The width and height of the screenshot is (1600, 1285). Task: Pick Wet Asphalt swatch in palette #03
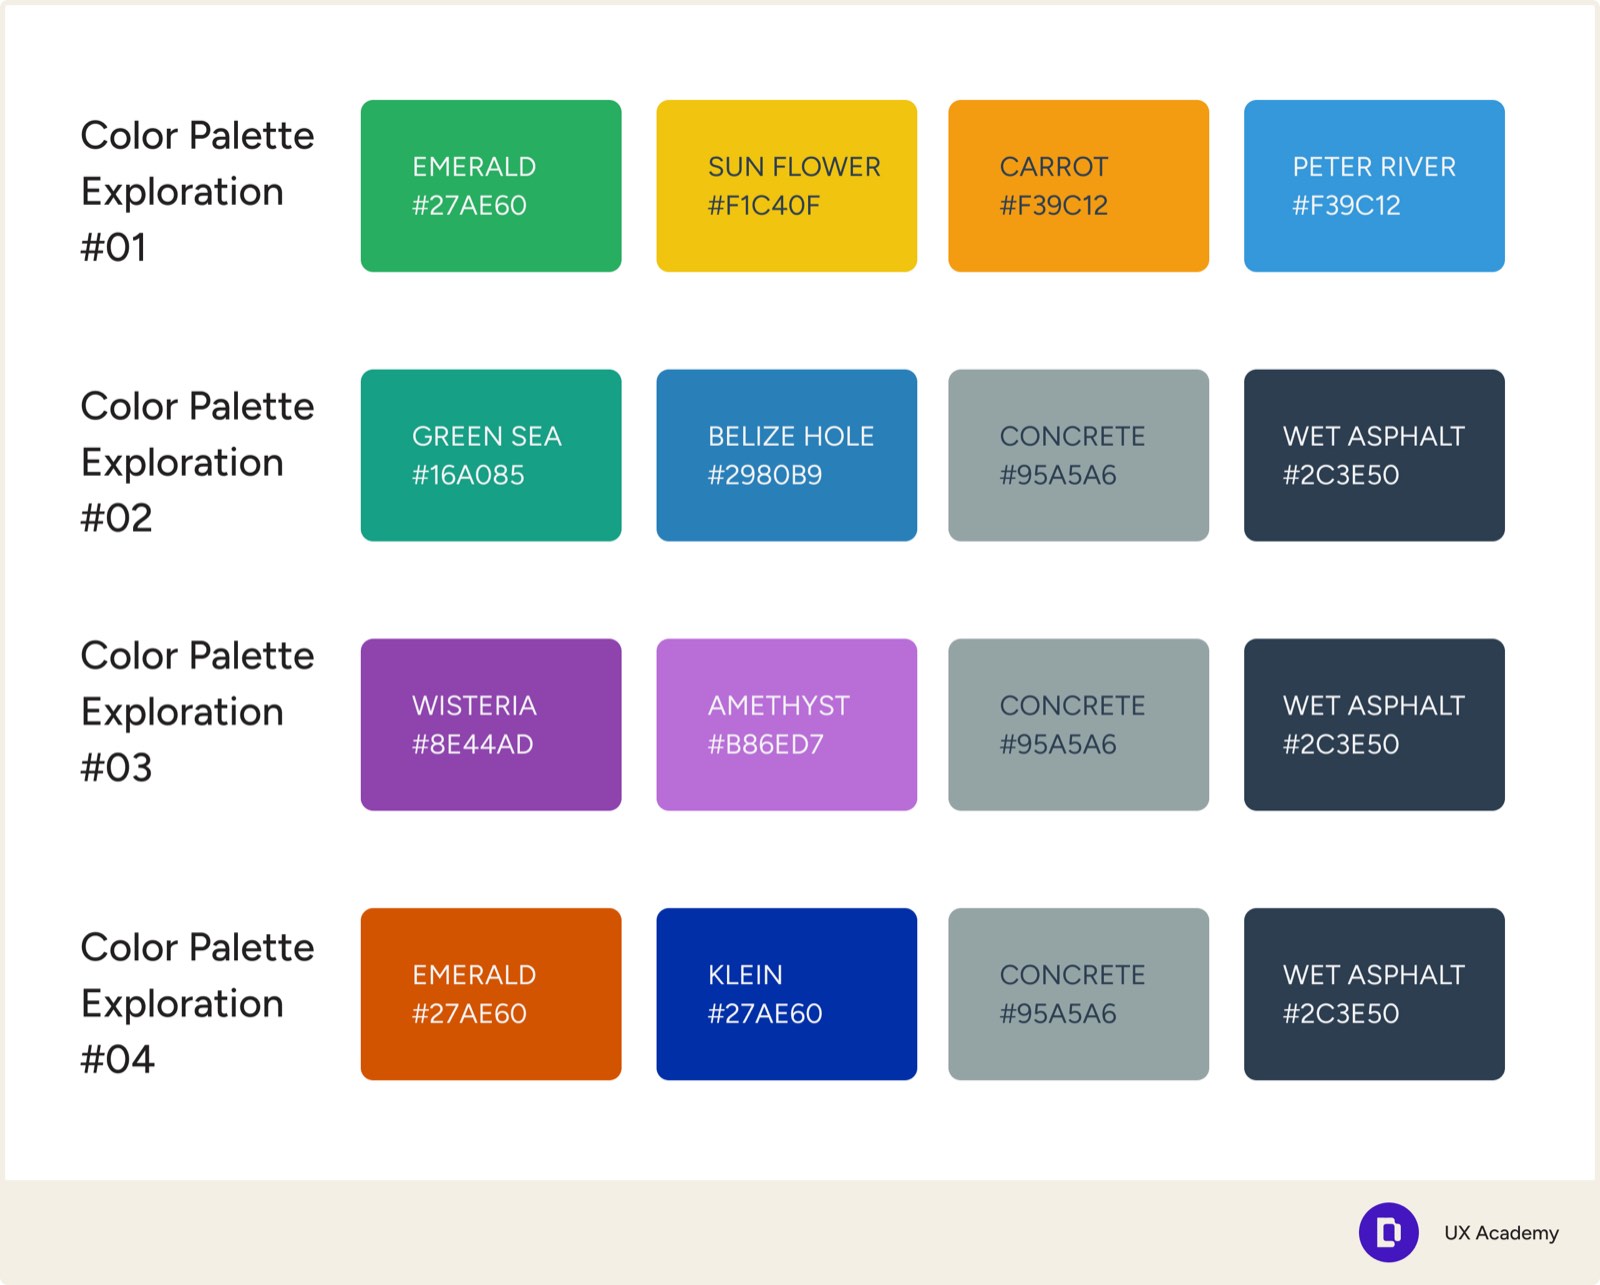1374,725
